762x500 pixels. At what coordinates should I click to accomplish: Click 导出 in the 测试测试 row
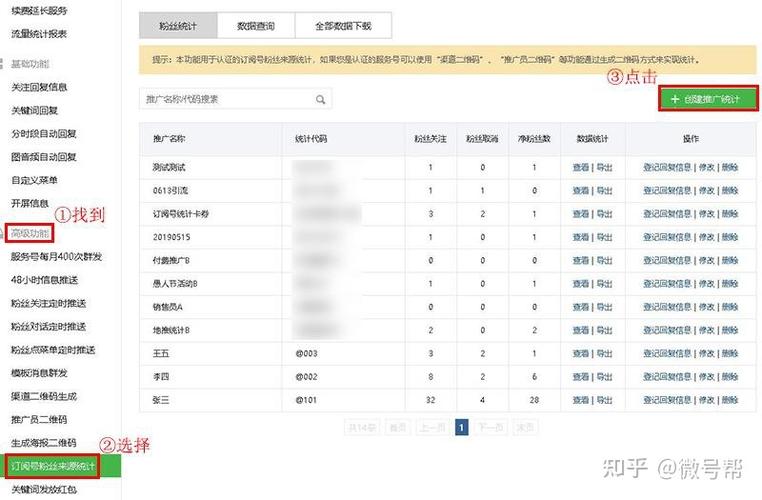(604, 168)
